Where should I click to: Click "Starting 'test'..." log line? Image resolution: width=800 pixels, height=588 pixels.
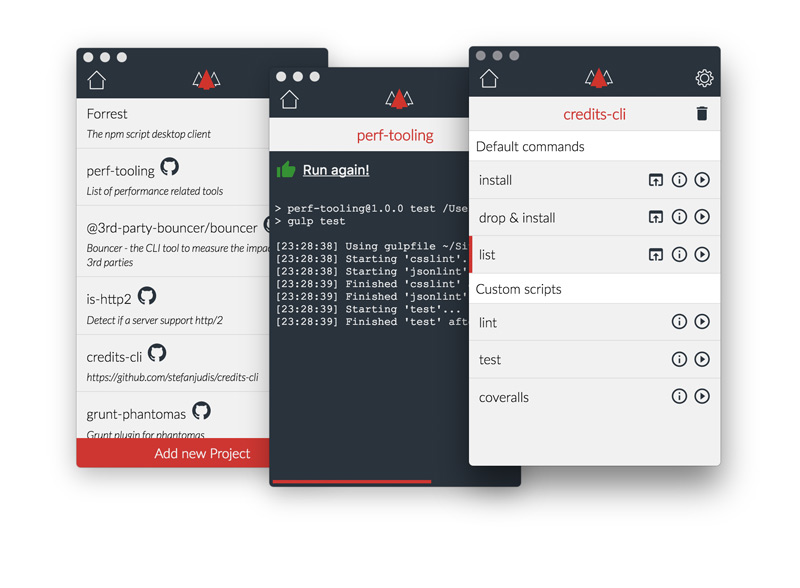[368, 309]
